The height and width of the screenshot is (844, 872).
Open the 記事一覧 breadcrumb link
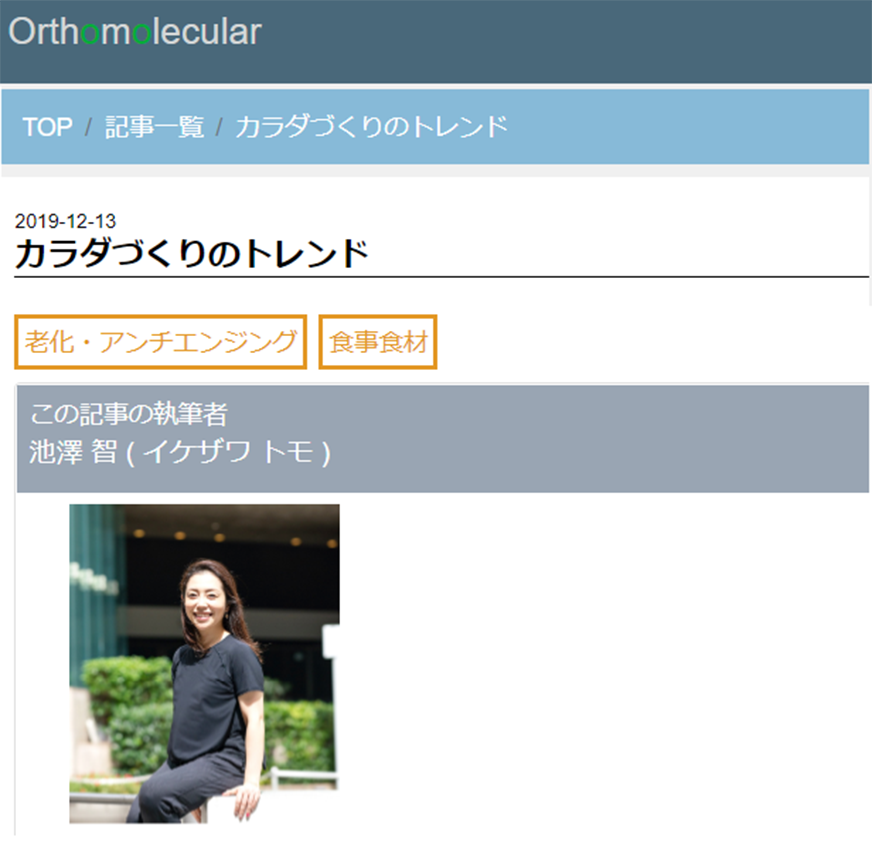pyautogui.click(x=154, y=127)
